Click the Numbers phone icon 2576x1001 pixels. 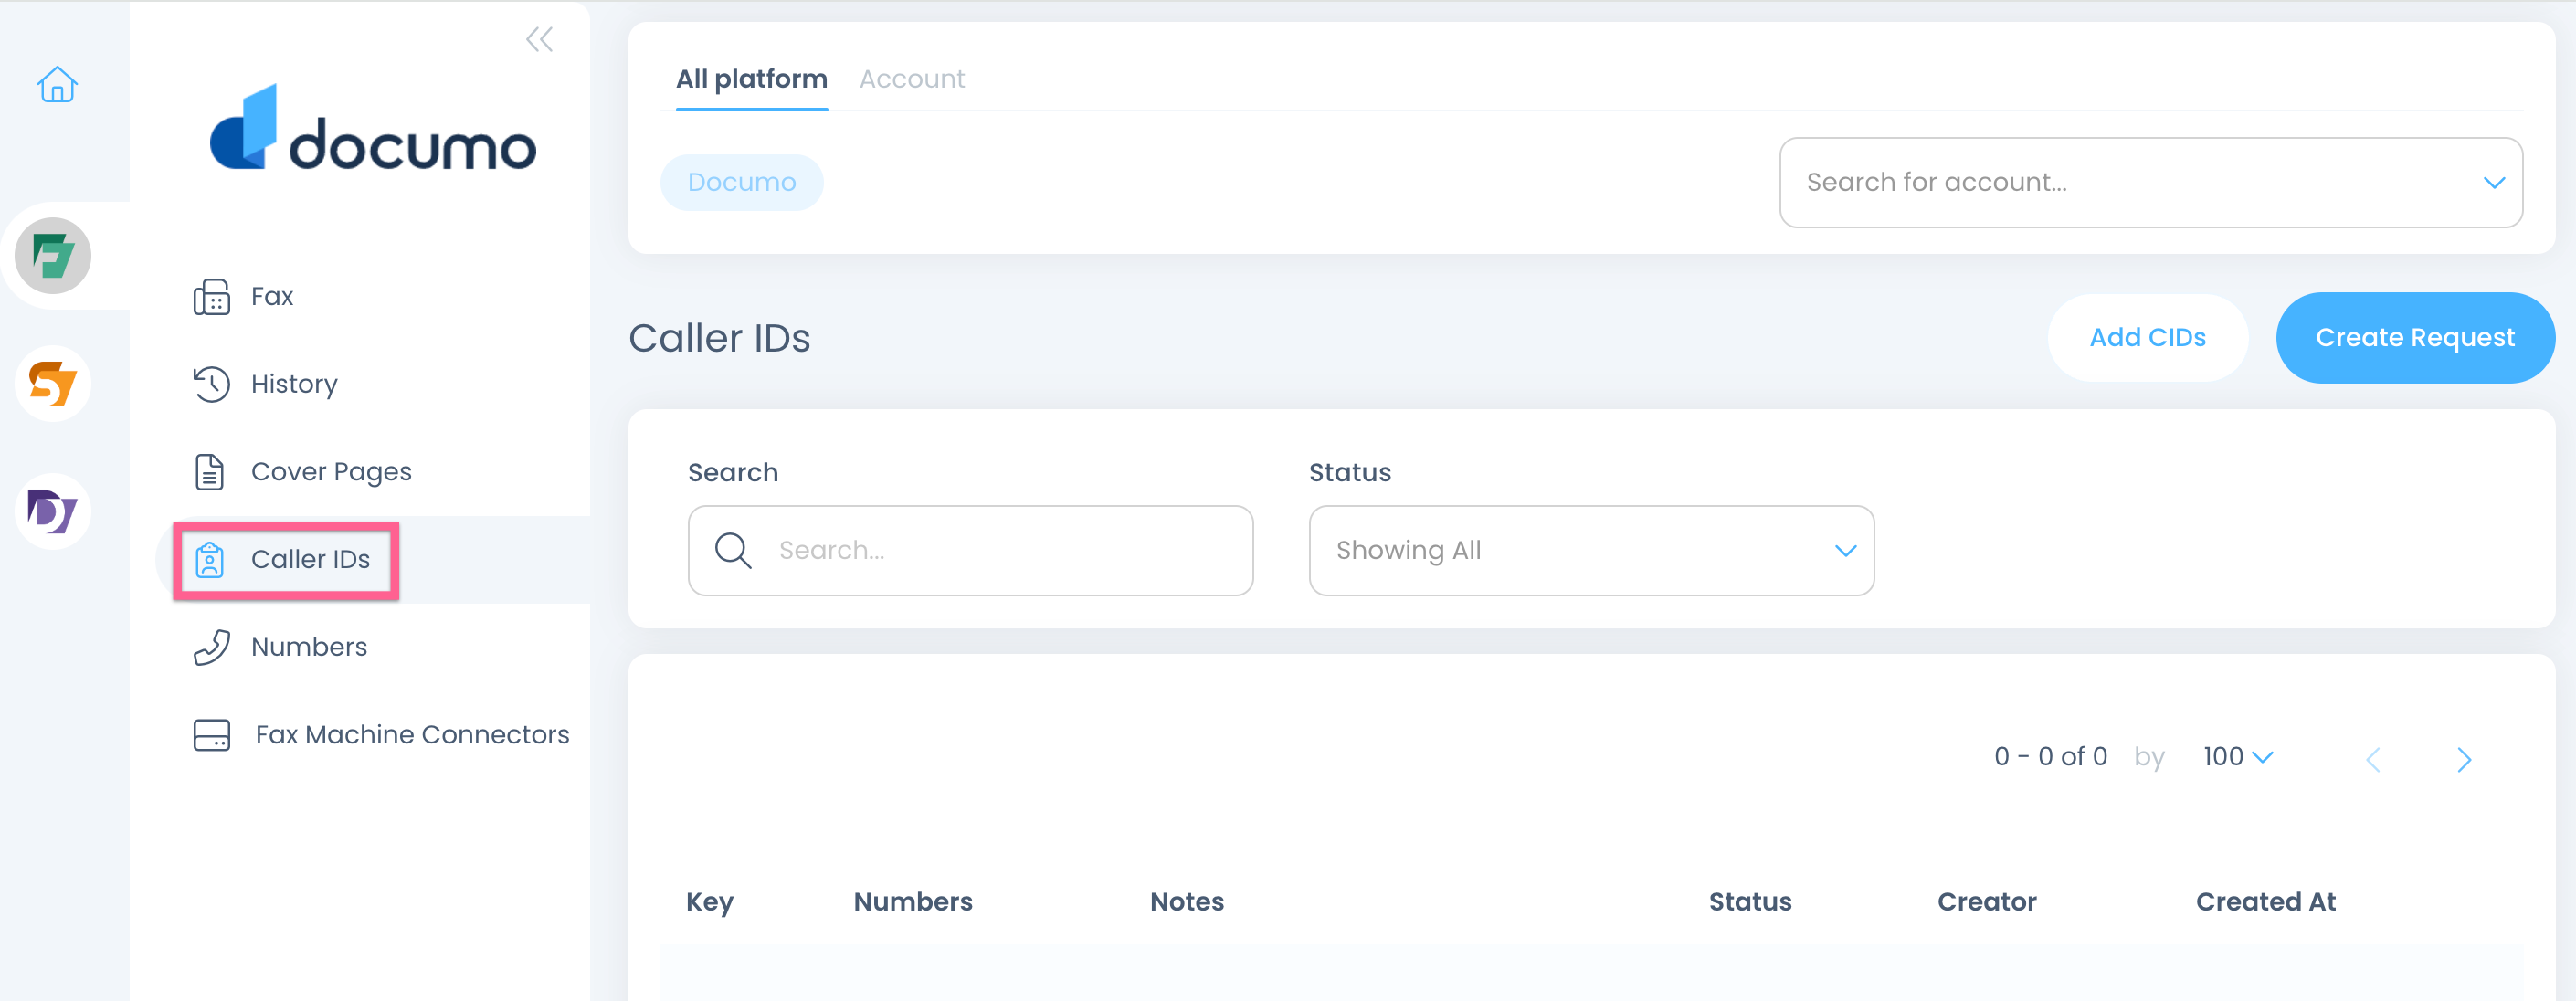pos(212,647)
